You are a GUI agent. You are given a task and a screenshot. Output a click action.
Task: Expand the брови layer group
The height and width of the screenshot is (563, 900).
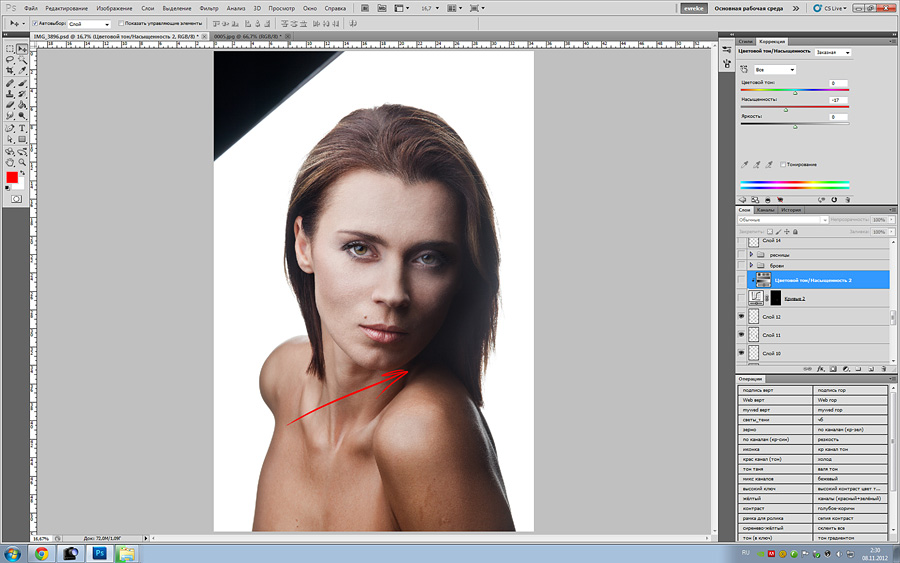pos(751,265)
